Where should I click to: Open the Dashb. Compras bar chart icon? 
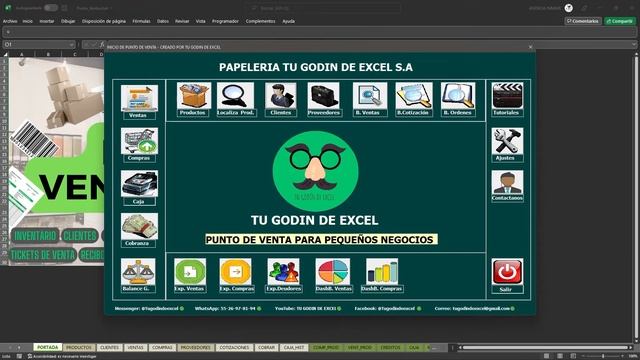pos(382,271)
